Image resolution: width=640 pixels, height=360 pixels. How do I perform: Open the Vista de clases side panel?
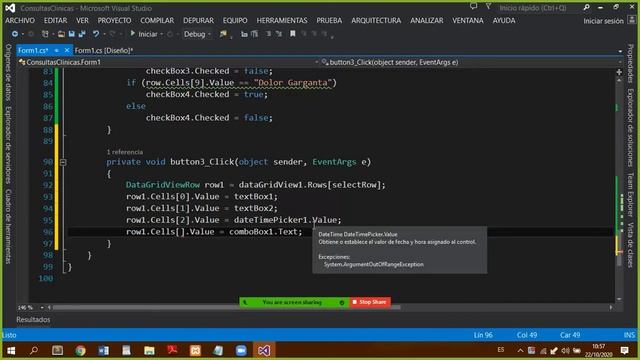[631, 245]
